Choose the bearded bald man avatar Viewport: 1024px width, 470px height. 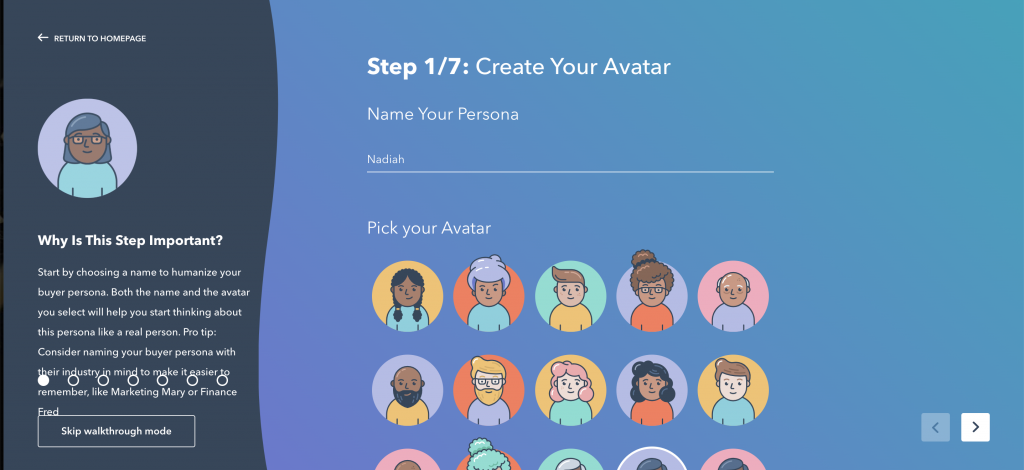[x=408, y=390]
